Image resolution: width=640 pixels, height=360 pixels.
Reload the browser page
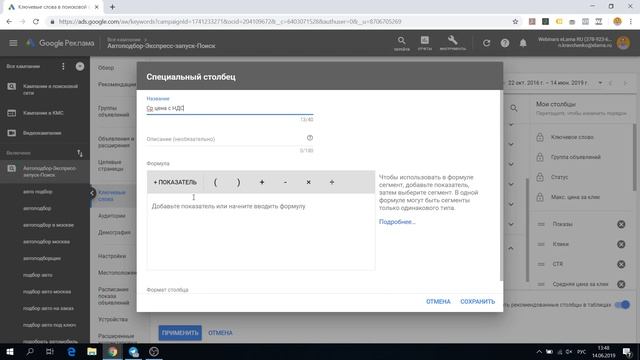point(36,22)
